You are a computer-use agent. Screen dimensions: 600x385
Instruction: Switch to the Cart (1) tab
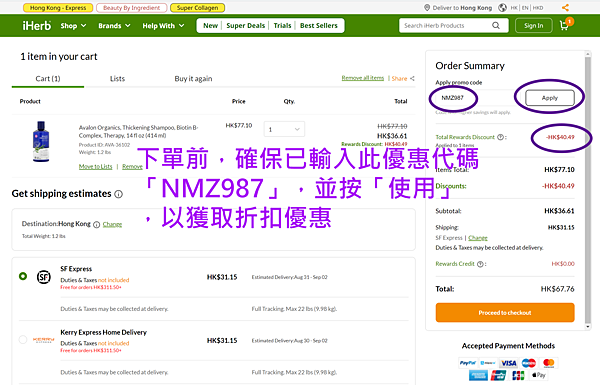[48, 78]
